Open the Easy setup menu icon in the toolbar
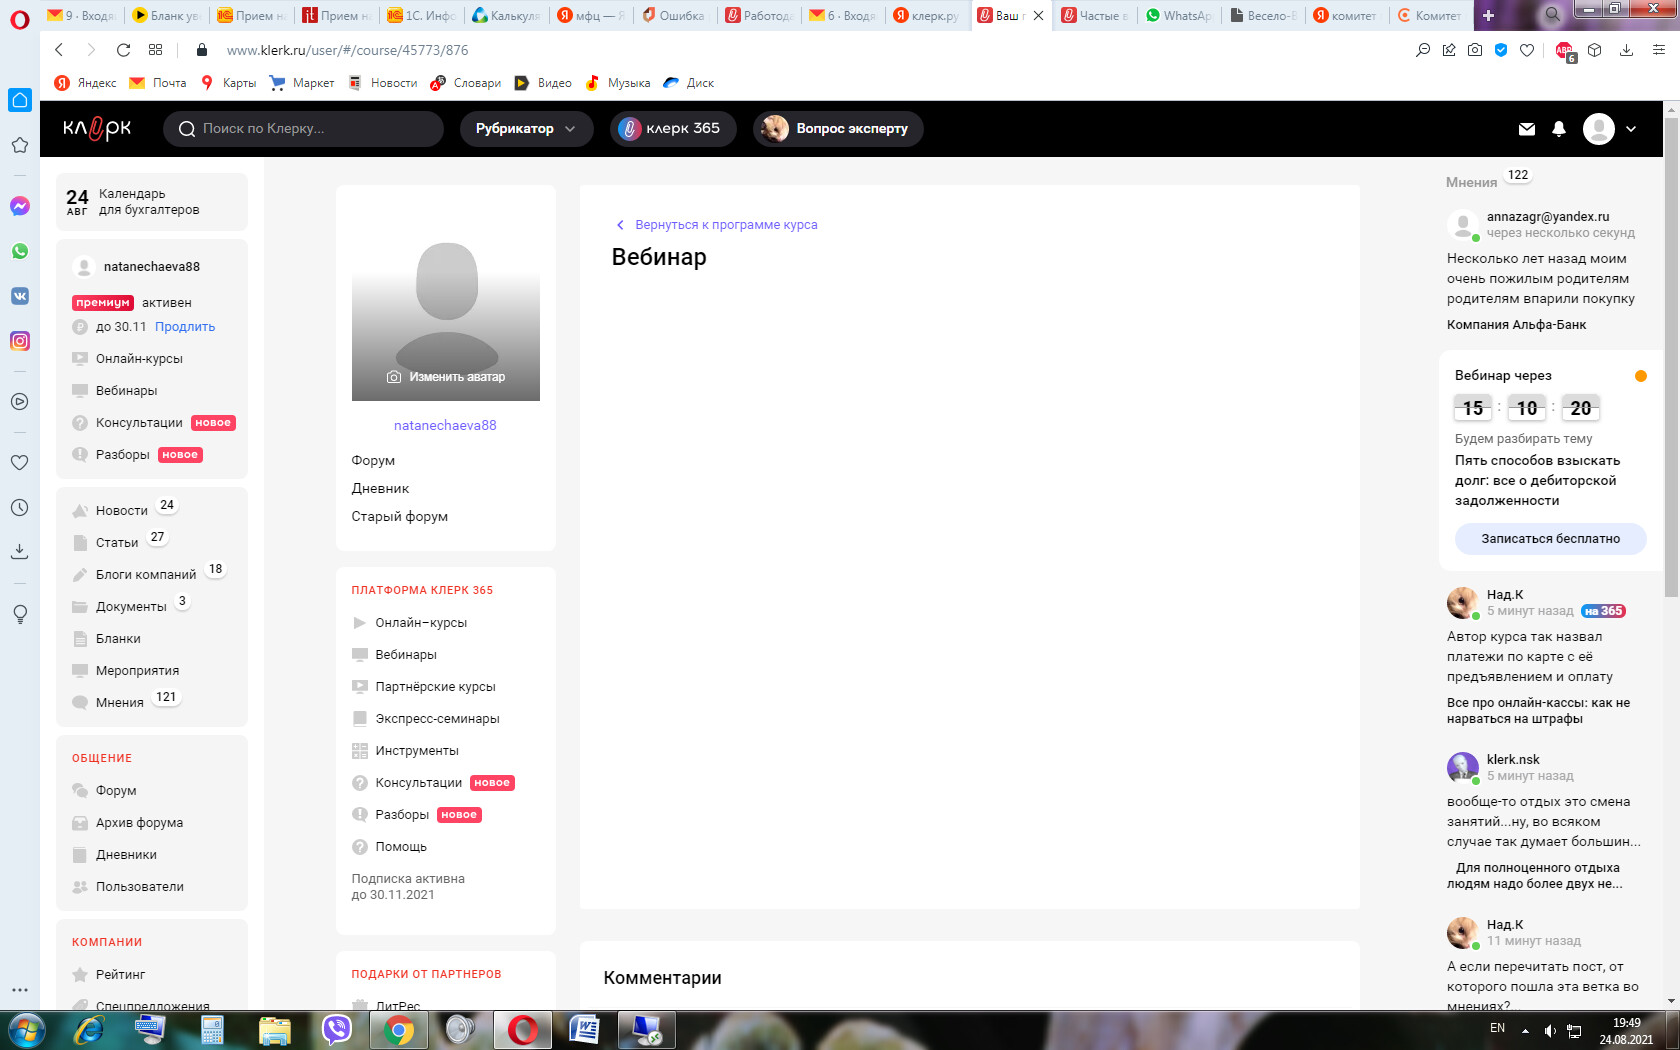This screenshot has height=1050, width=1680. [x=1659, y=50]
